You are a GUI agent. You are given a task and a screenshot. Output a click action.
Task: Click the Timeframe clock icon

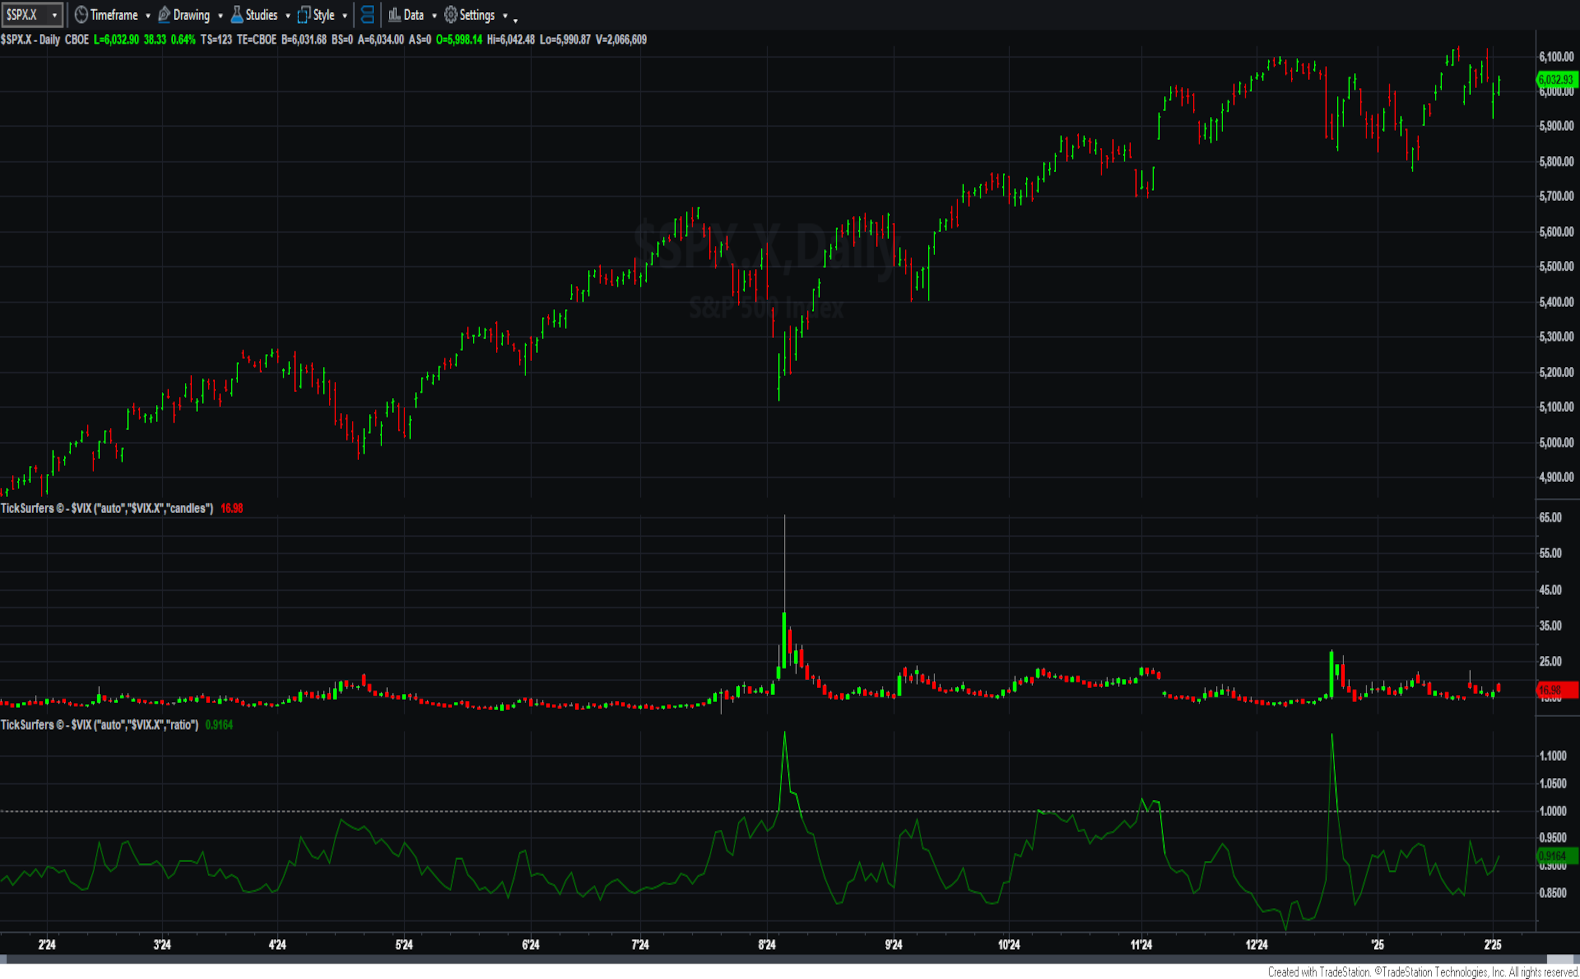(81, 15)
